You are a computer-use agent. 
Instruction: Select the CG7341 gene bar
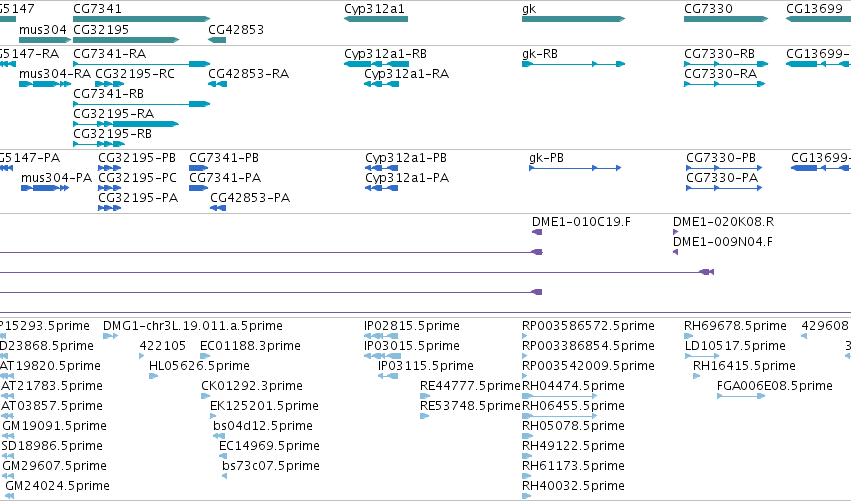click(x=142, y=19)
